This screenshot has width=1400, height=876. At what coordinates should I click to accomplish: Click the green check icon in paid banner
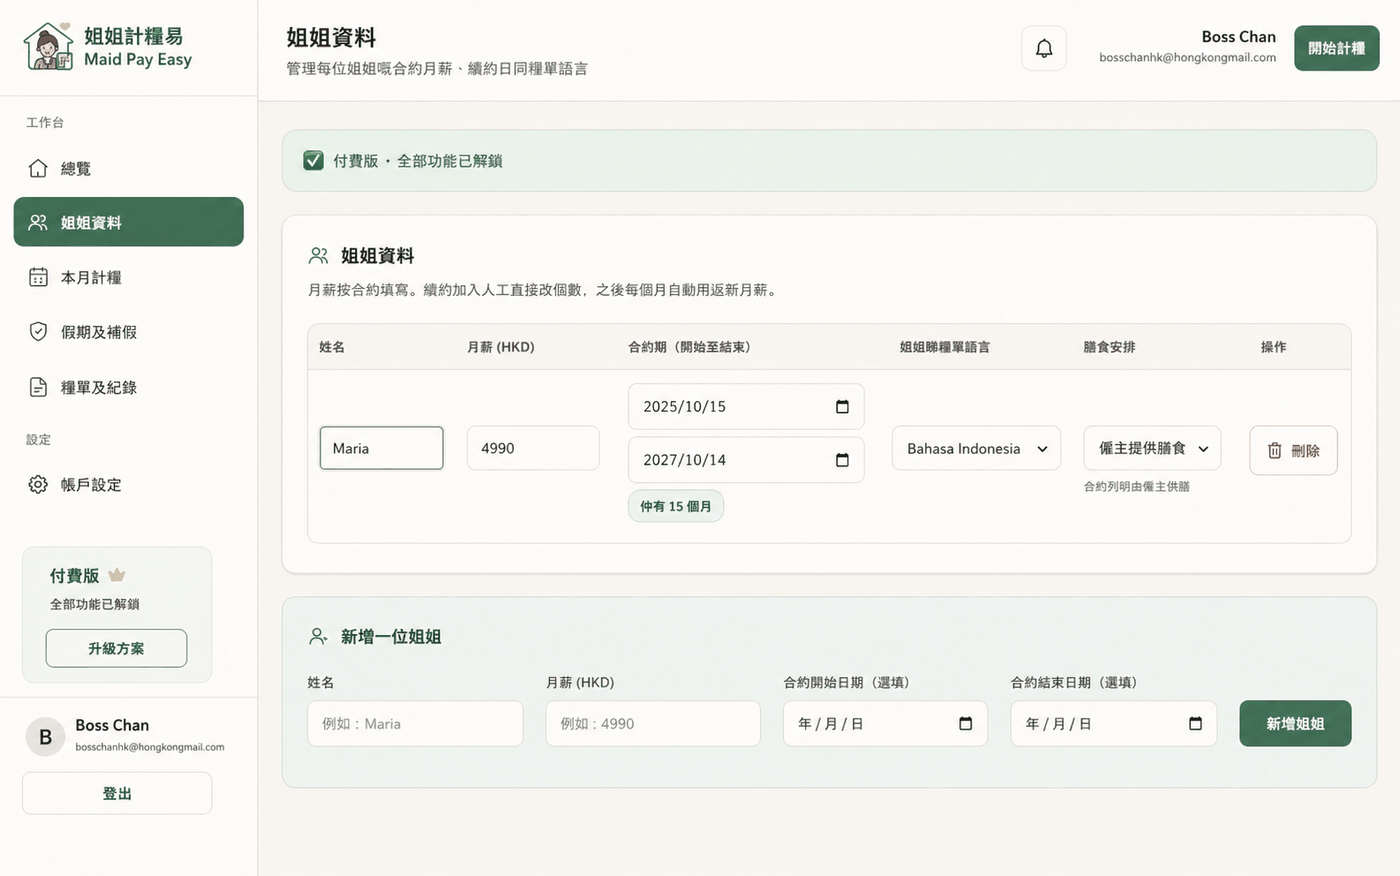click(313, 160)
